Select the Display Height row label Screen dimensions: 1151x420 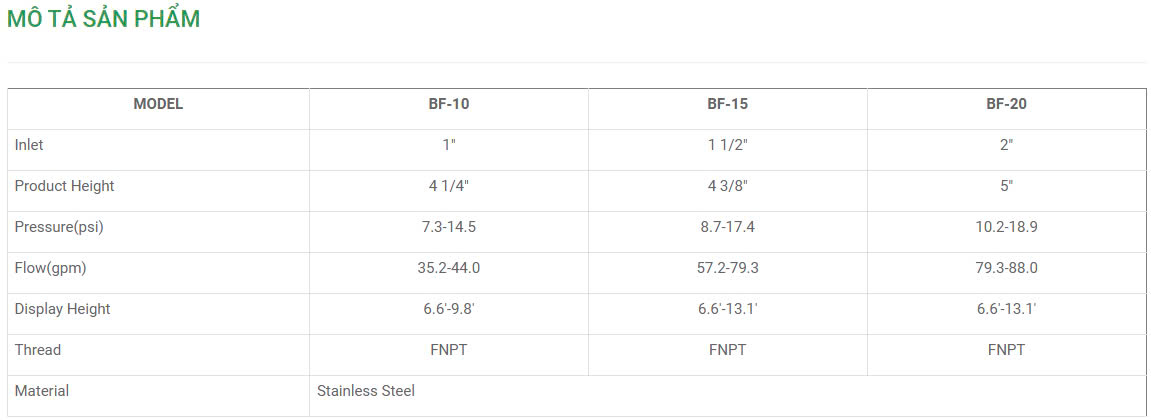tap(62, 309)
